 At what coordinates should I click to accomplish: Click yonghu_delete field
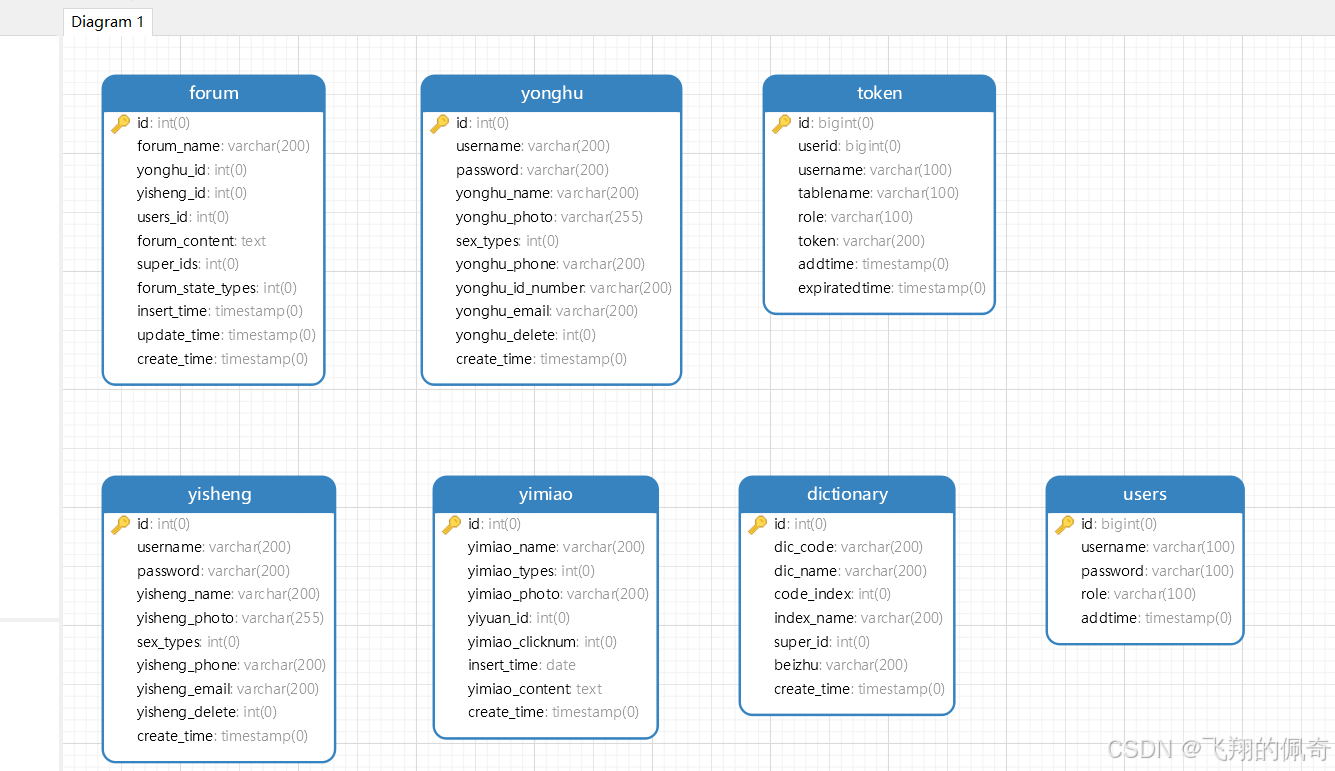[526, 335]
